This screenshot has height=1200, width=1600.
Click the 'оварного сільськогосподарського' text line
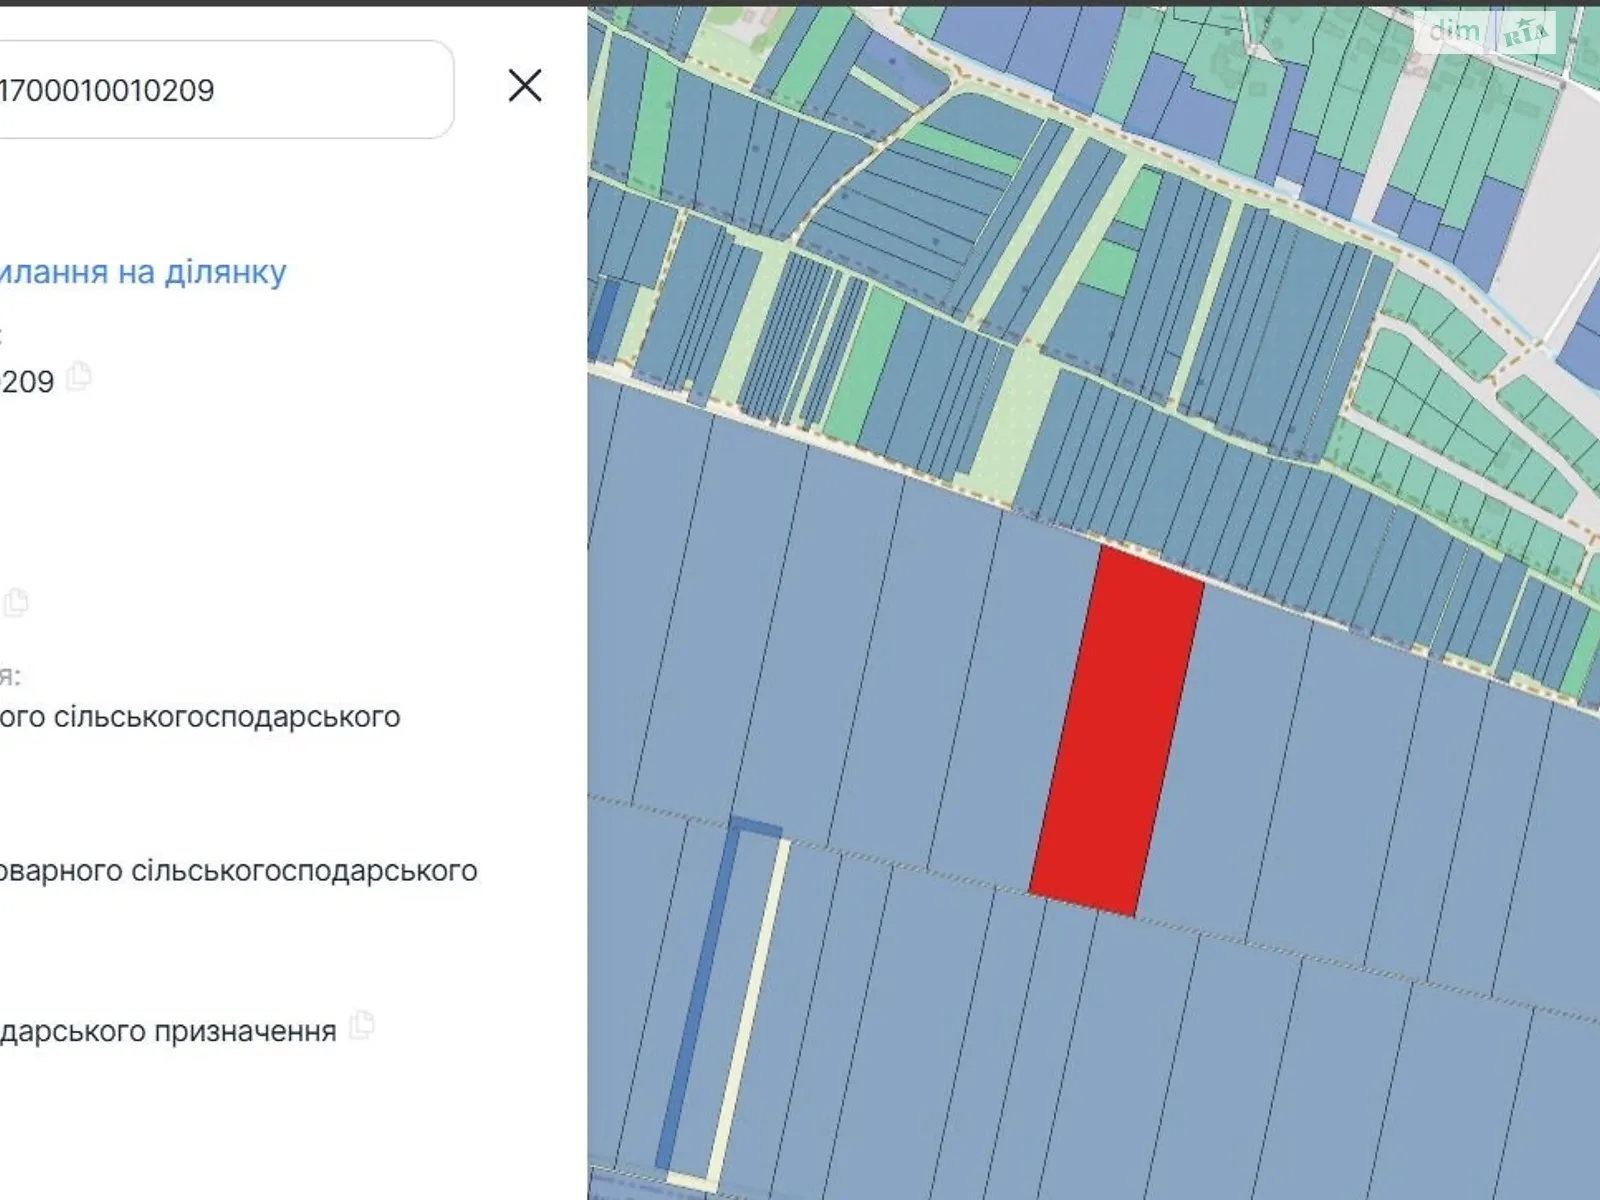click(239, 871)
